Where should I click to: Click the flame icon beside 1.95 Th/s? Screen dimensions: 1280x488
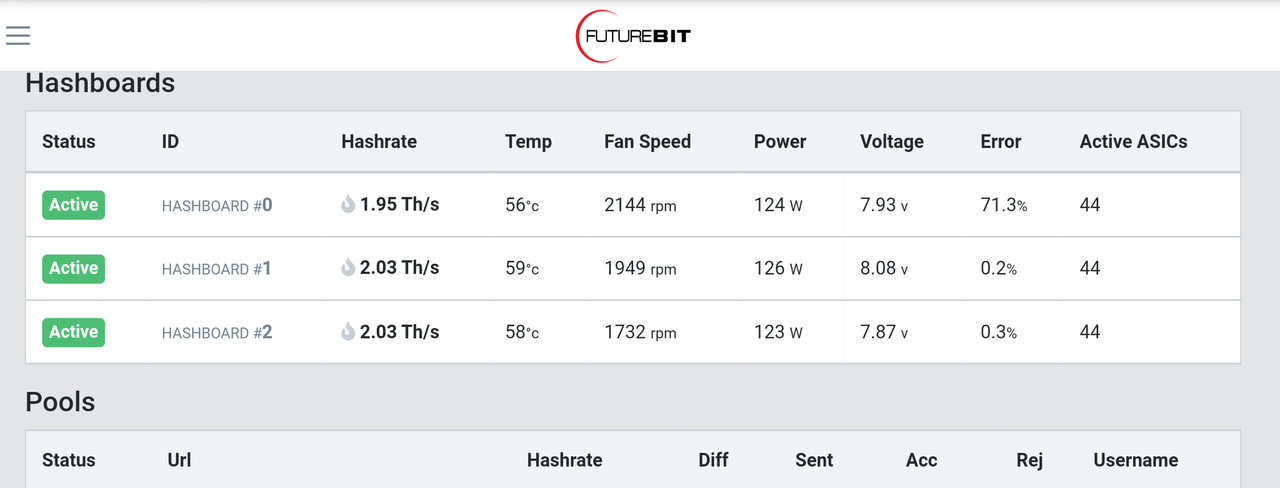(x=348, y=205)
